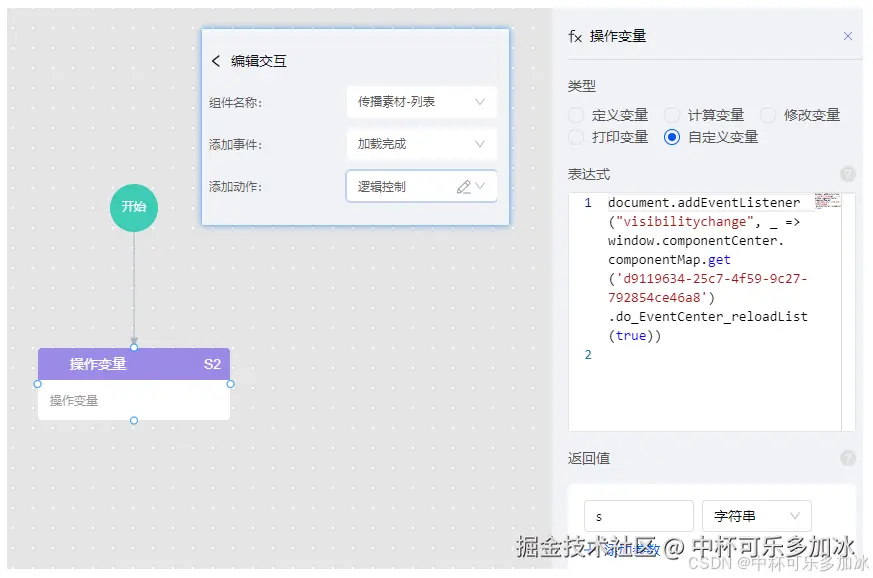Screen dimensions: 873x578
Task: Click the return value input containing s
Action: coord(638,516)
